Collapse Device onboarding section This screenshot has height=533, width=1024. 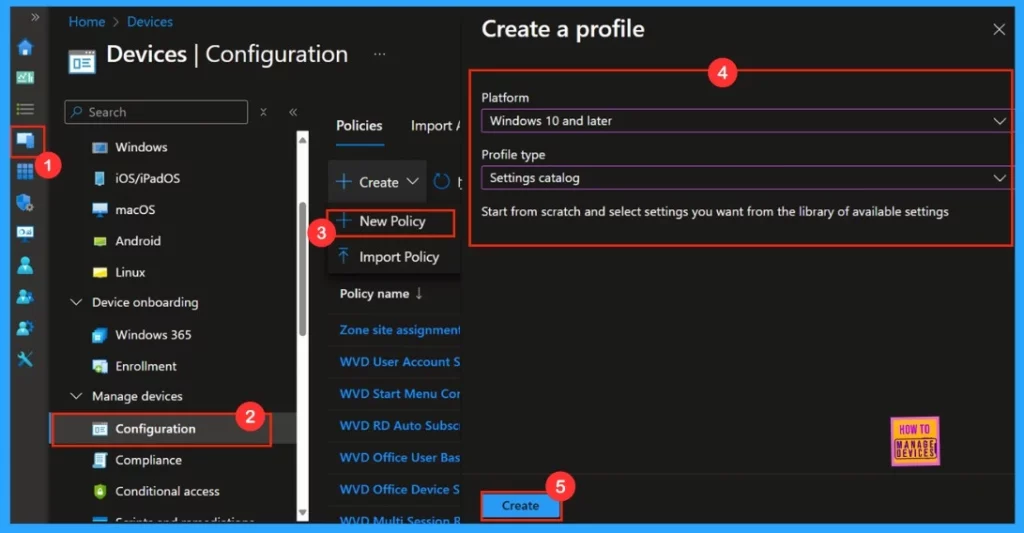(76, 302)
